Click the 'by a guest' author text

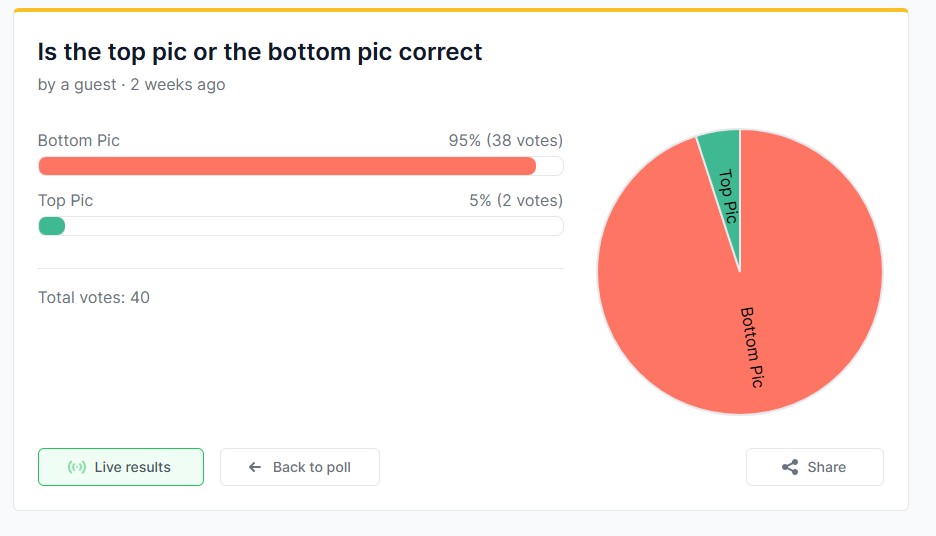tap(77, 85)
